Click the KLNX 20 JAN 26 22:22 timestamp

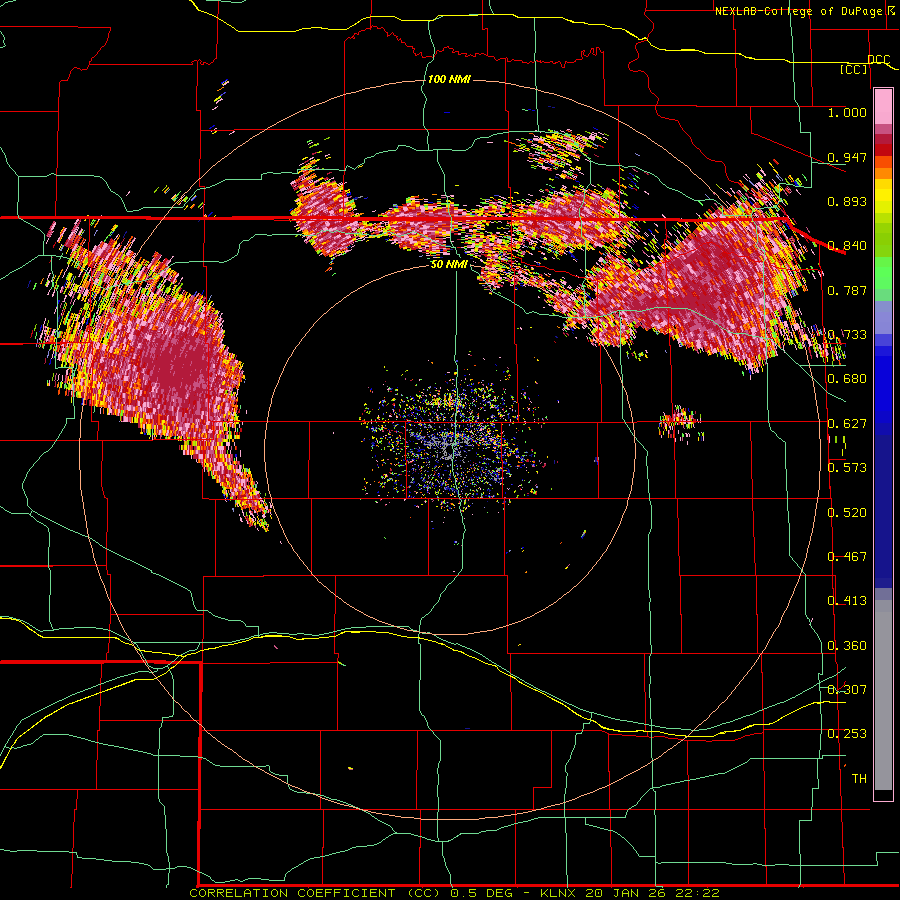point(630,893)
